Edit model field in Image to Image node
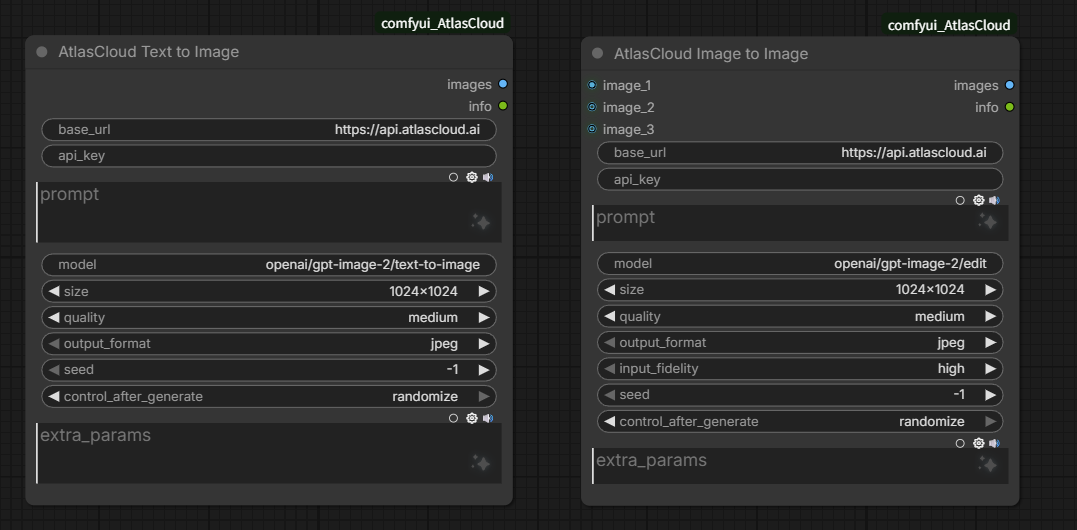1077x530 pixels. (x=800, y=263)
